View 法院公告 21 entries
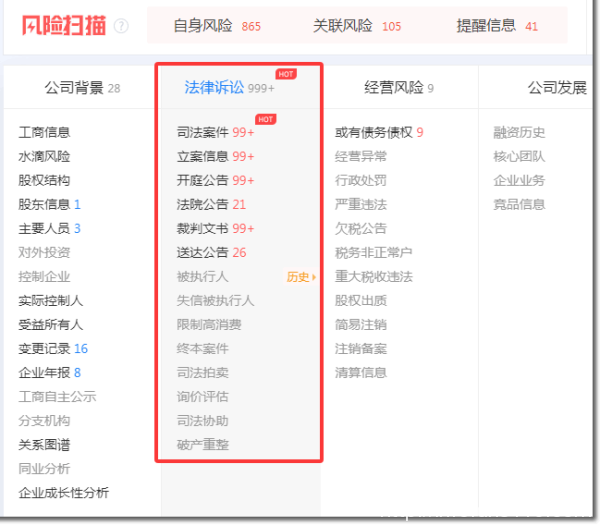 (211, 204)
